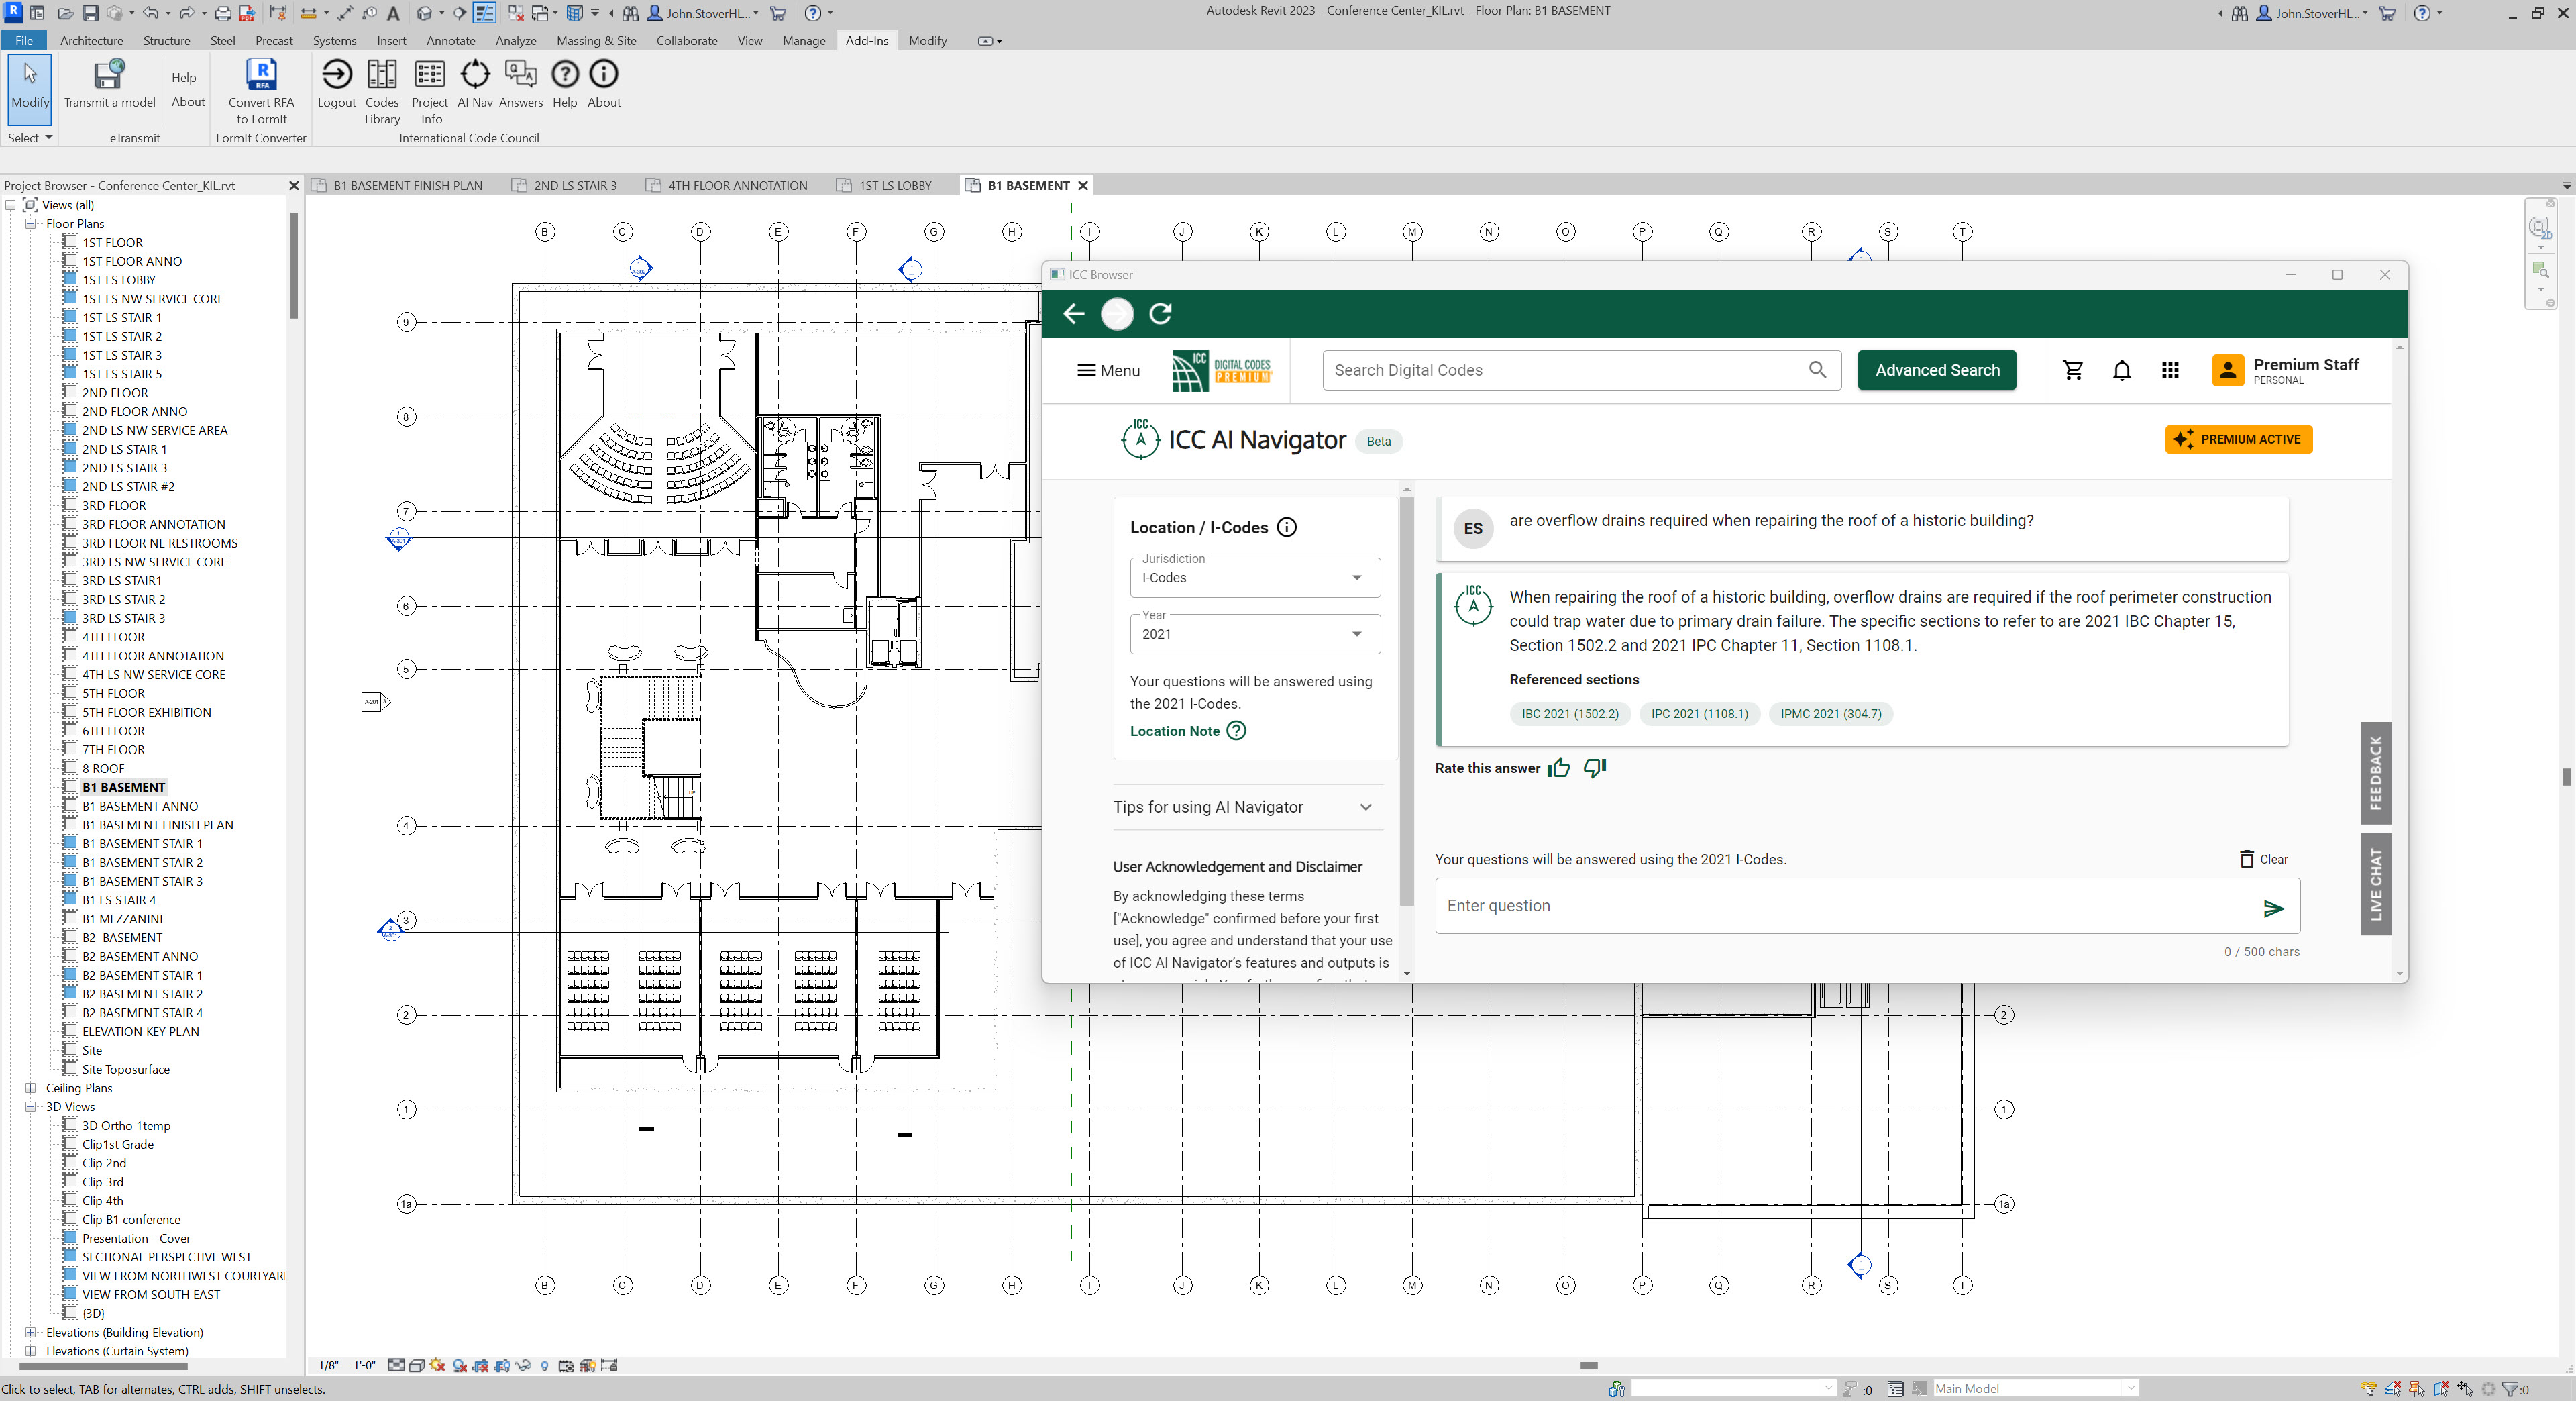Click the Advanced Search button
This screenshot has height=1401, width=2576.
pyautogui.click(x=1936, y=370)
